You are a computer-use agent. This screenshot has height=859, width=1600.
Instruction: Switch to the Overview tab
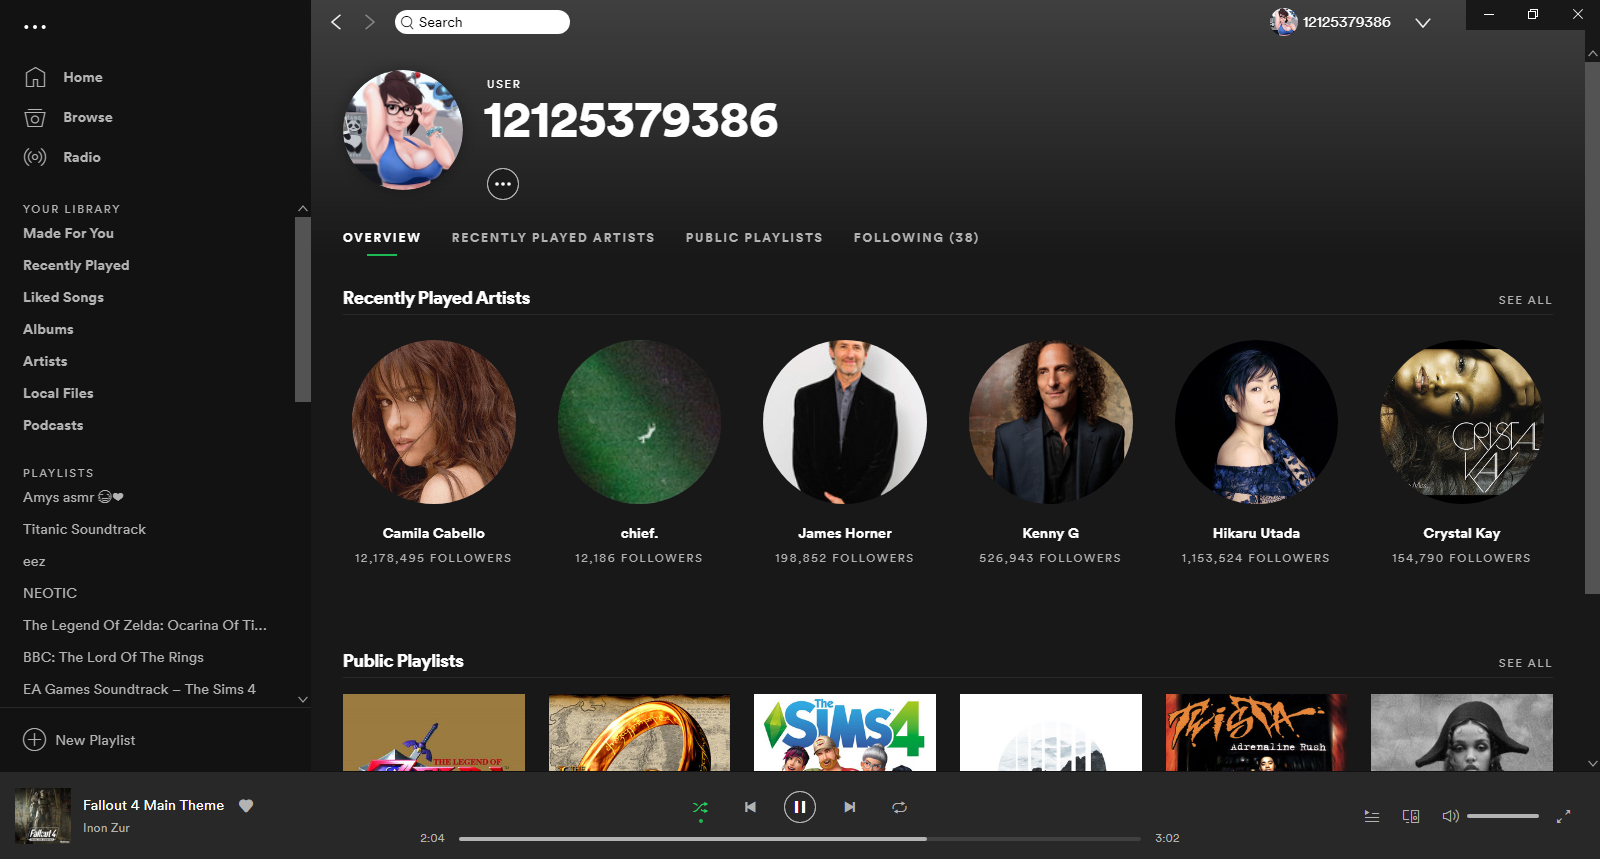382,238
